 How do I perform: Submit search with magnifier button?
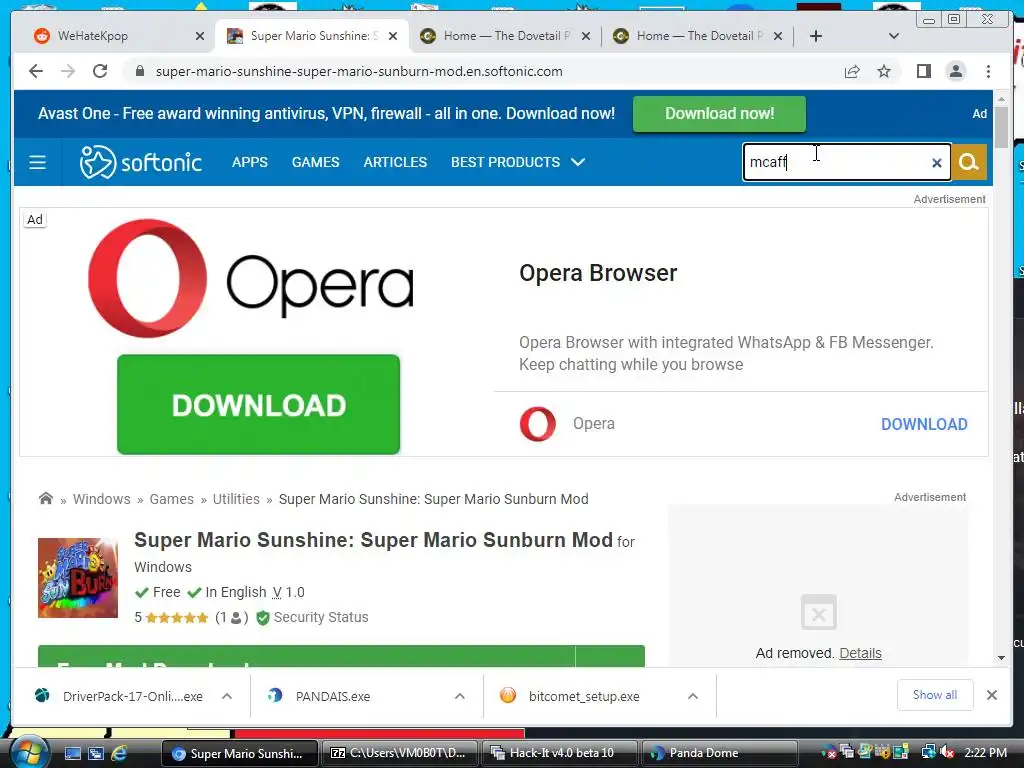click(968, 162)
